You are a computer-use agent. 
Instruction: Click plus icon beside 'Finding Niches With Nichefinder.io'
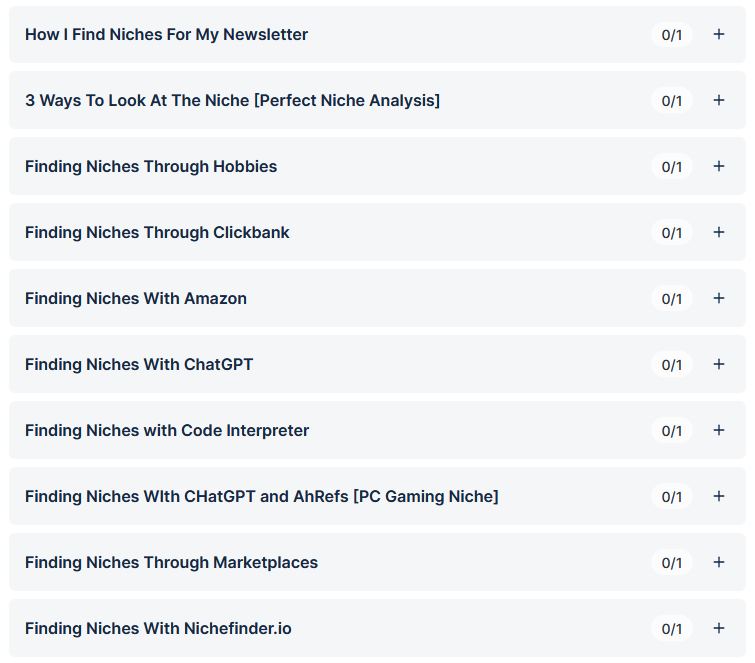pos(718,628)
